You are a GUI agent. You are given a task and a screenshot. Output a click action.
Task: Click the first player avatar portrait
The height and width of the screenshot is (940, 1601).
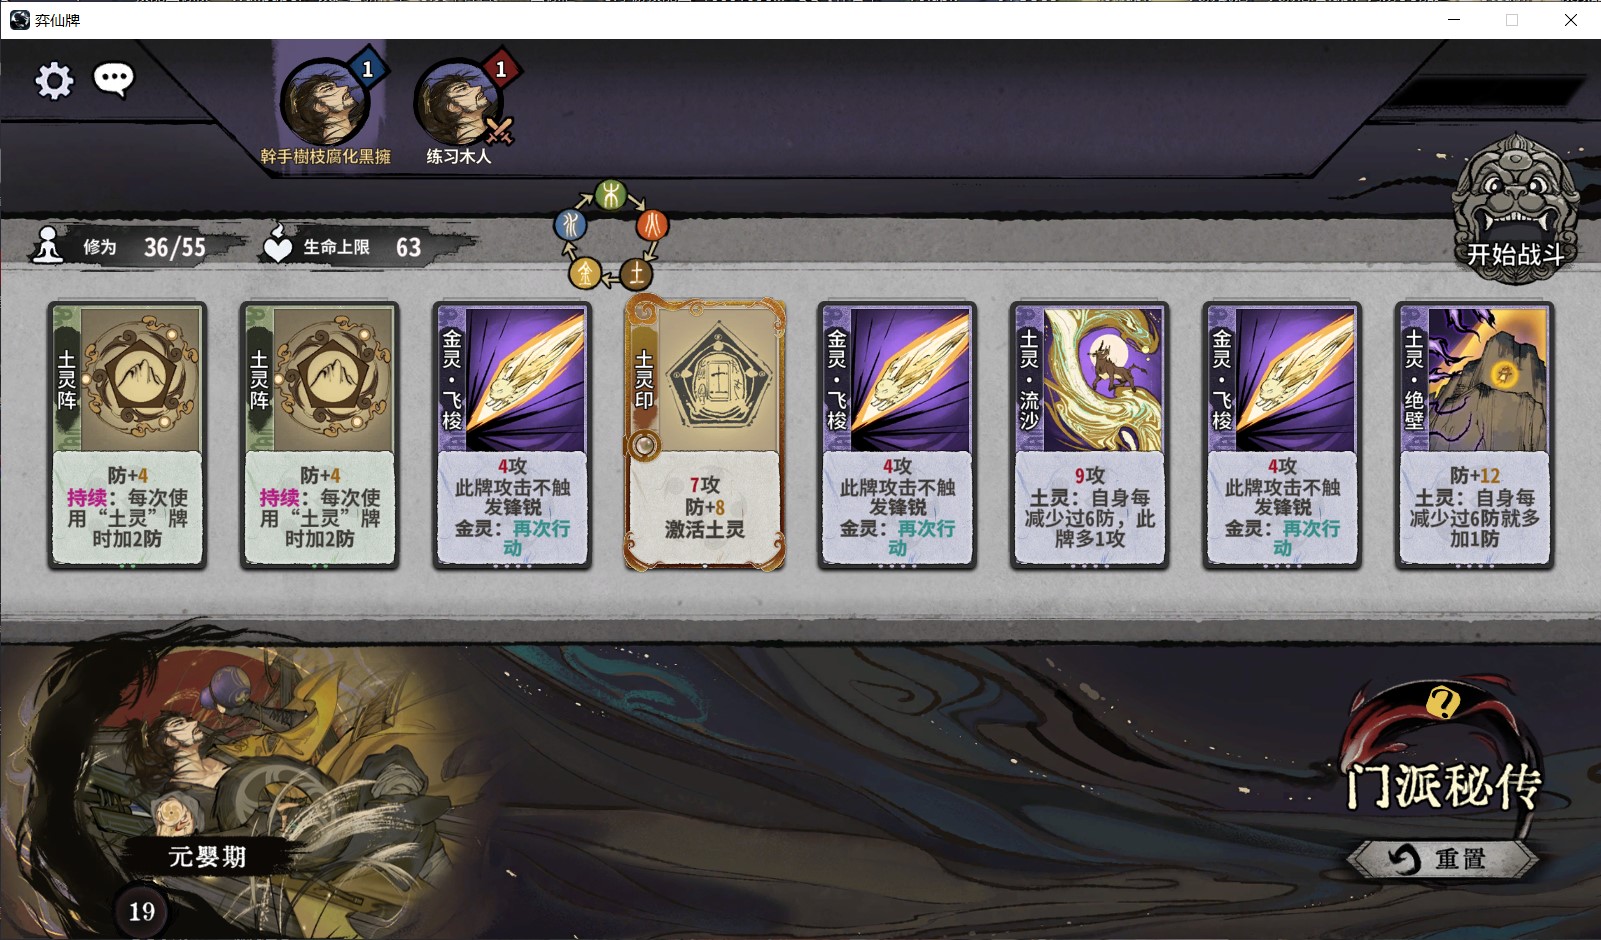click(325, 103)
